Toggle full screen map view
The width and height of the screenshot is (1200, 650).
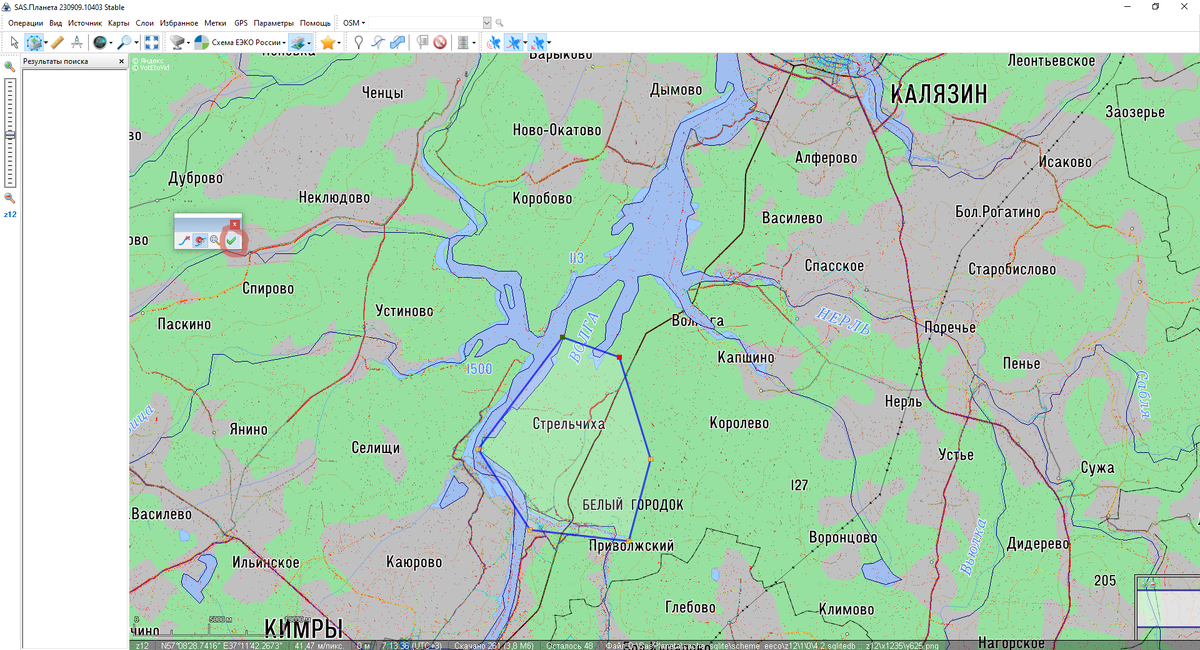click(x=151, y=42)
